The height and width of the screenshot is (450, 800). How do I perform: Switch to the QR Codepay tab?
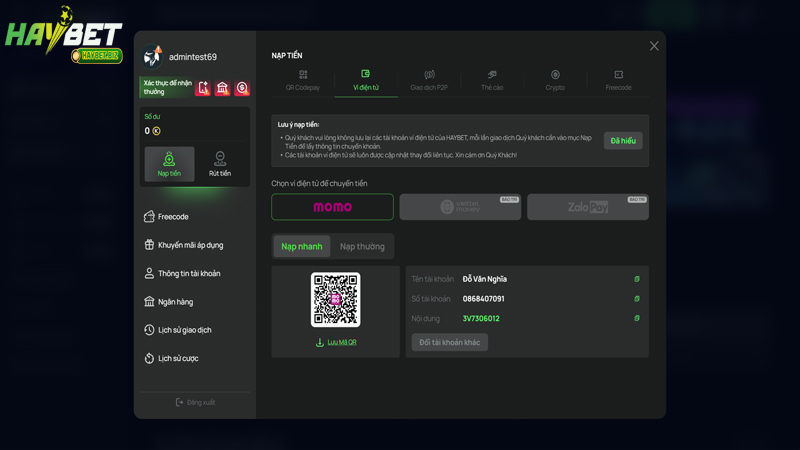pyautogui.click(x=303, y=80)
